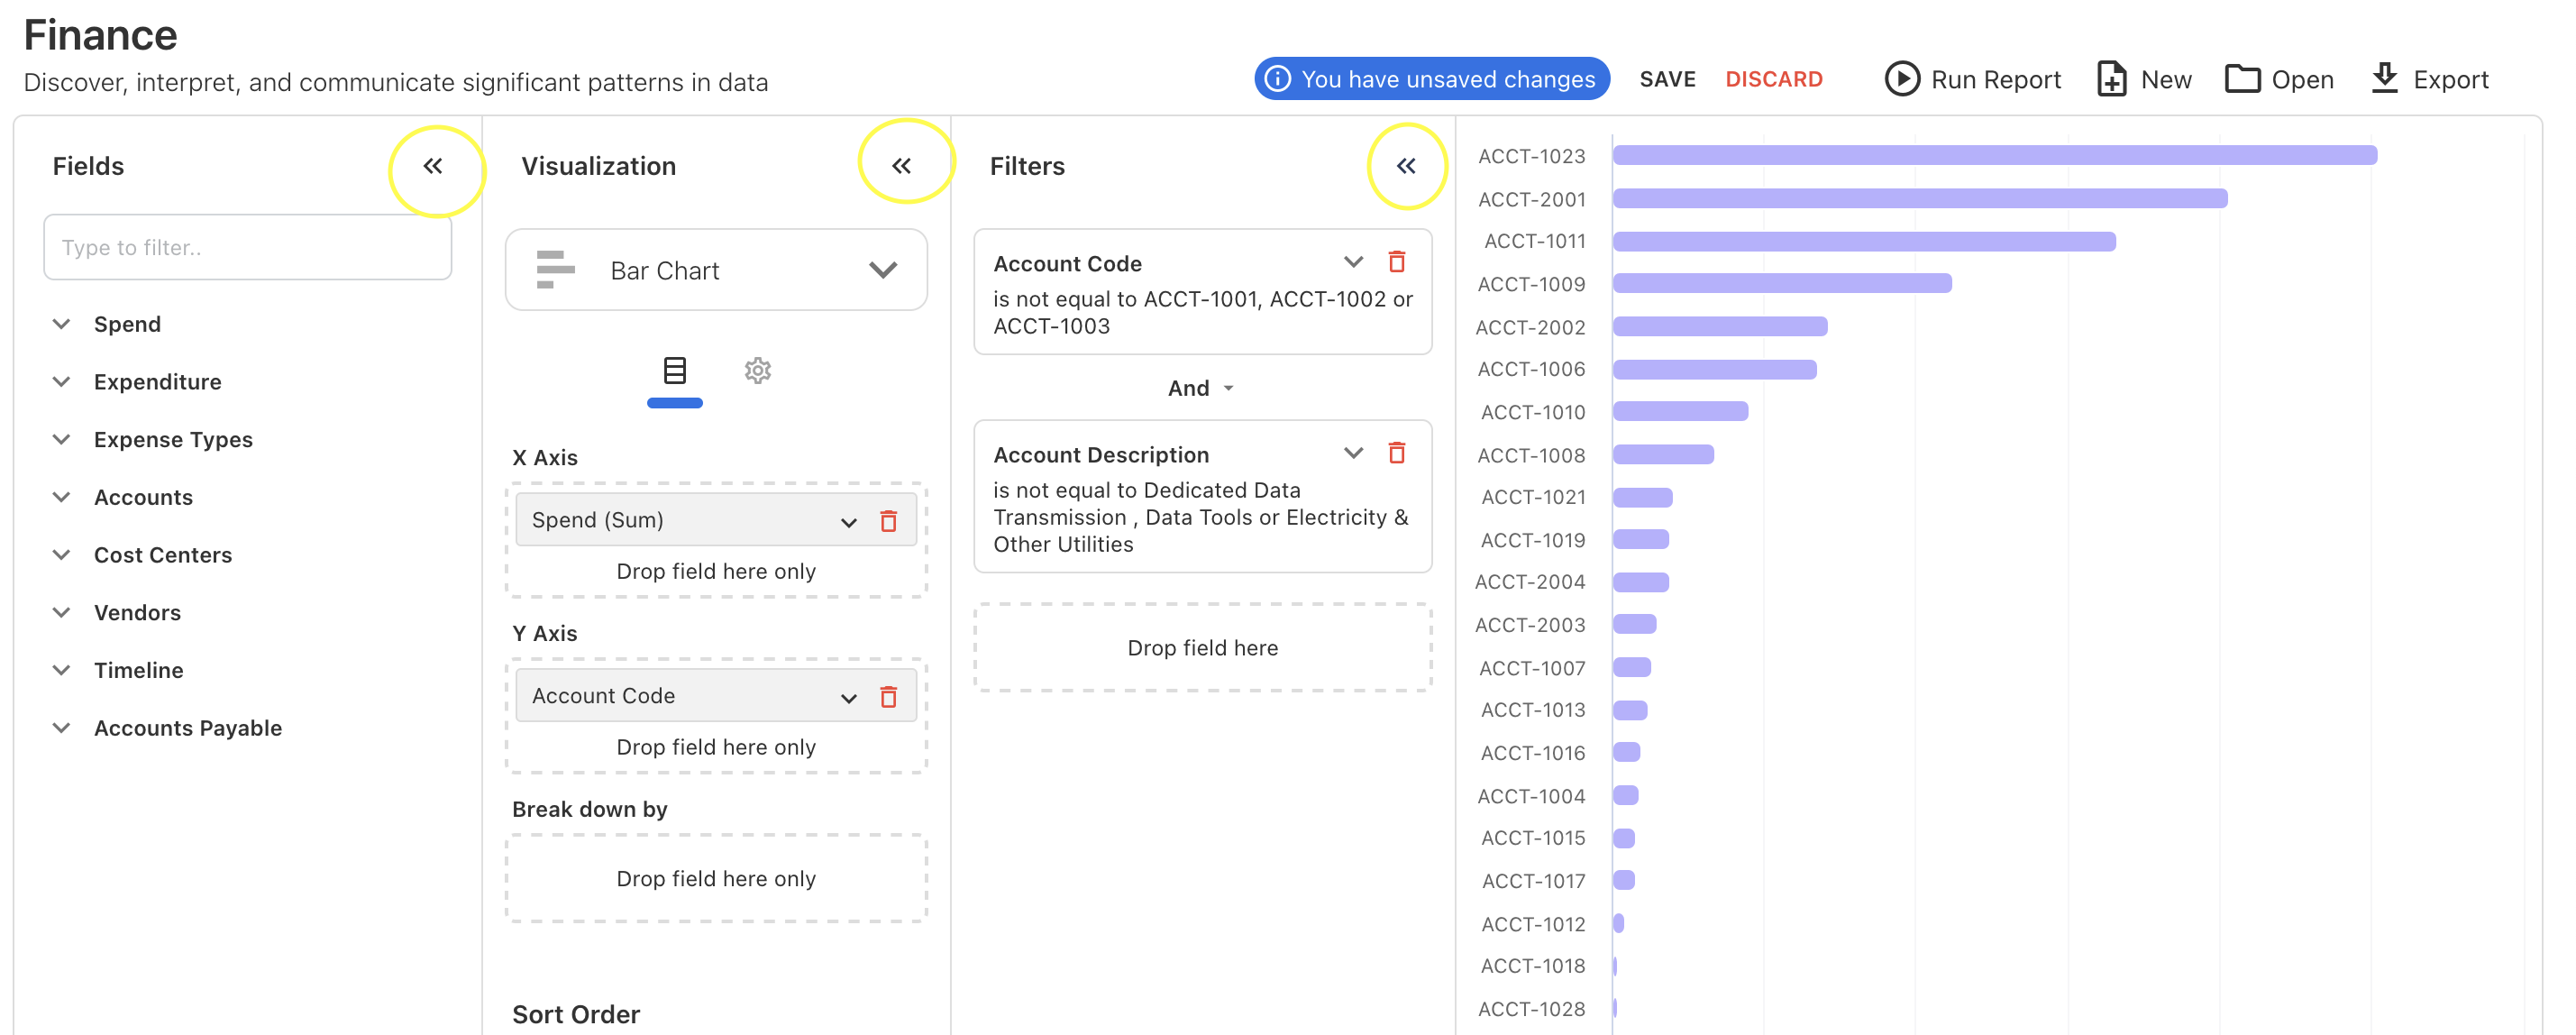
Task: Expand the Spend (Sum) field options
Action: click(x=848, y=521)
